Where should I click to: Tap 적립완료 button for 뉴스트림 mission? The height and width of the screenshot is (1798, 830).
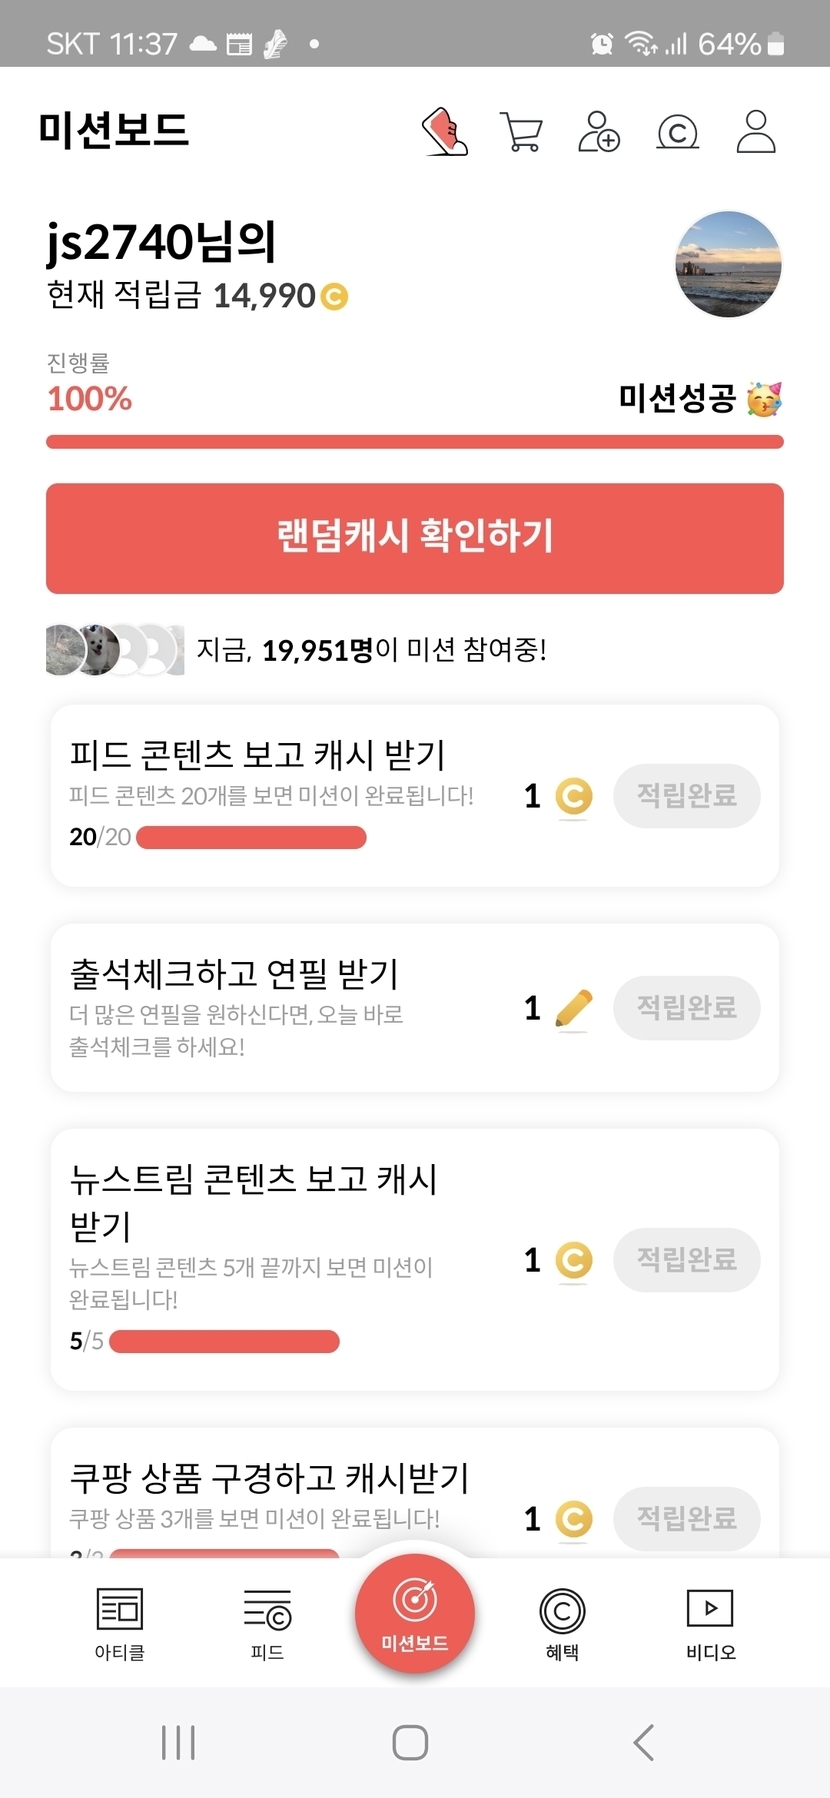point(687,1259)
